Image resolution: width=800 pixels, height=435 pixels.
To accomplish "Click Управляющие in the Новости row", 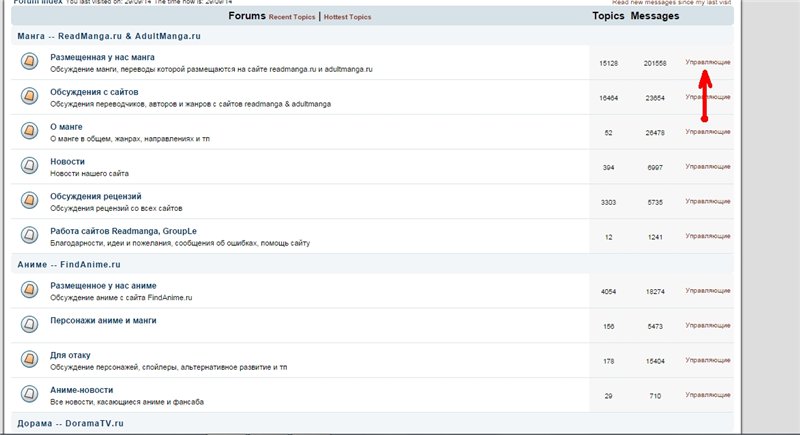I will (x=708, y=166).
